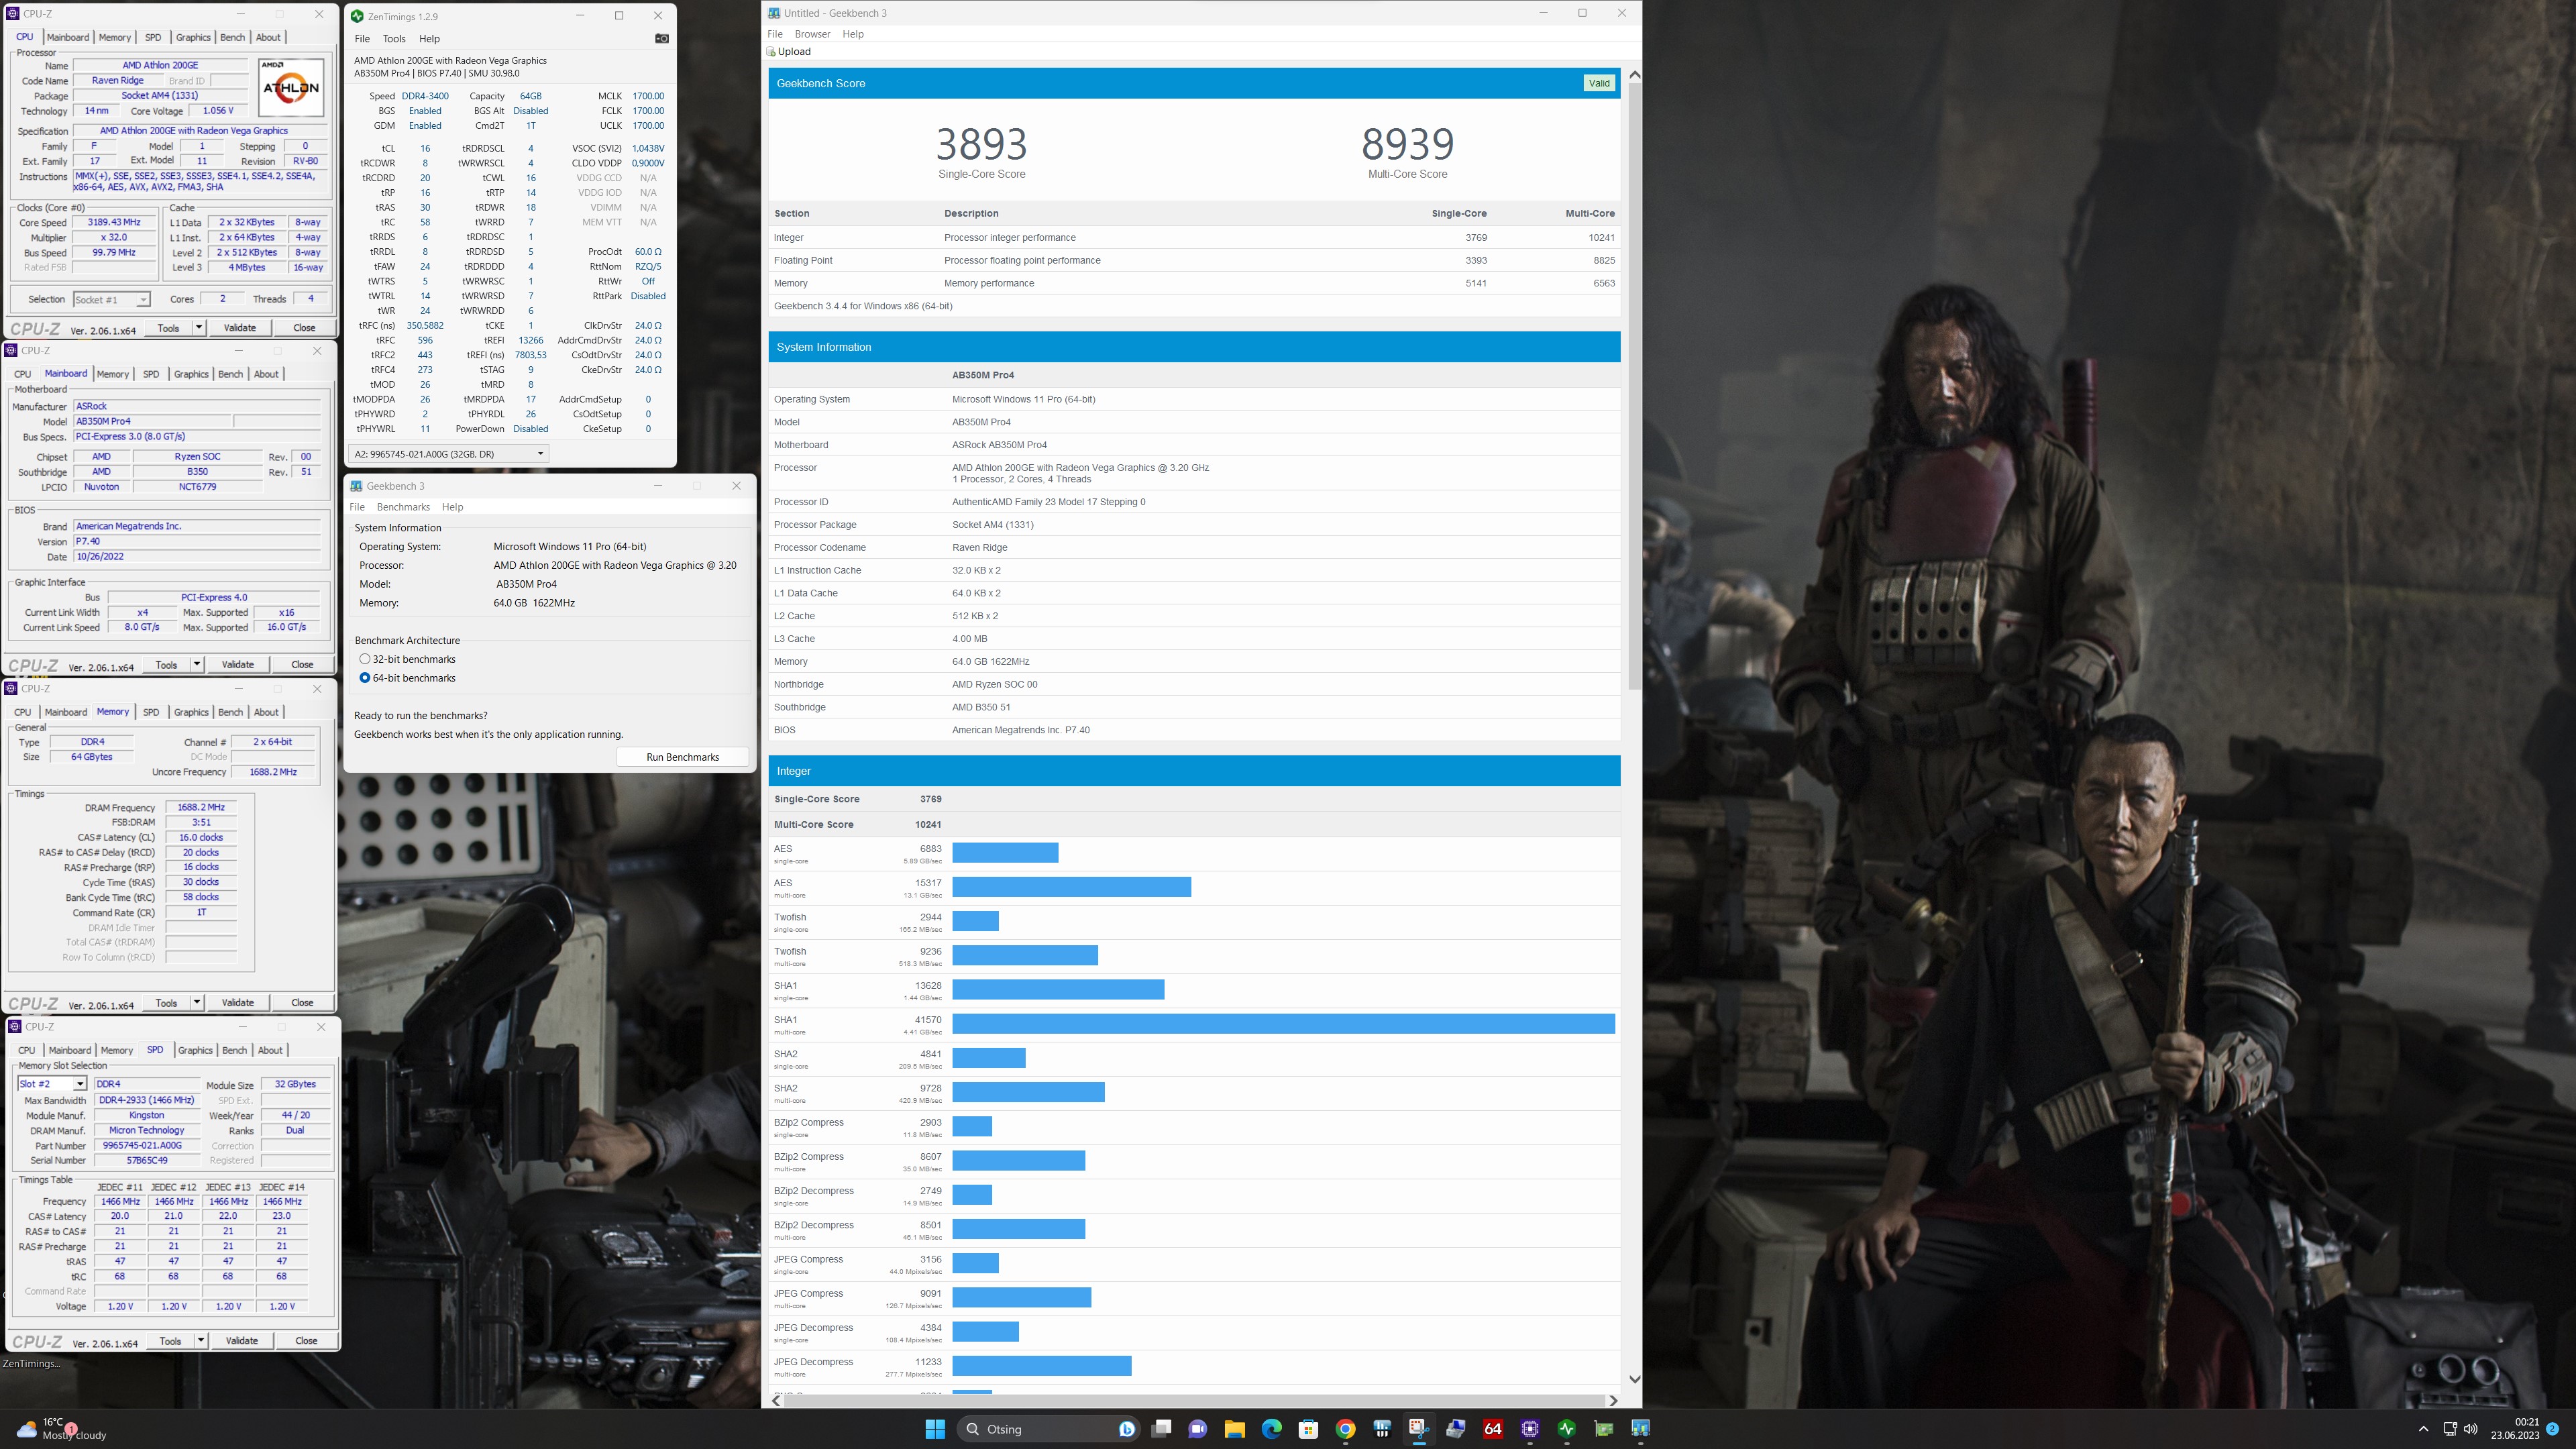Viewport: 2576px width, 1449px height.
Task: Show hidden tray icons chevron
Action: tap(2423, 1429)
